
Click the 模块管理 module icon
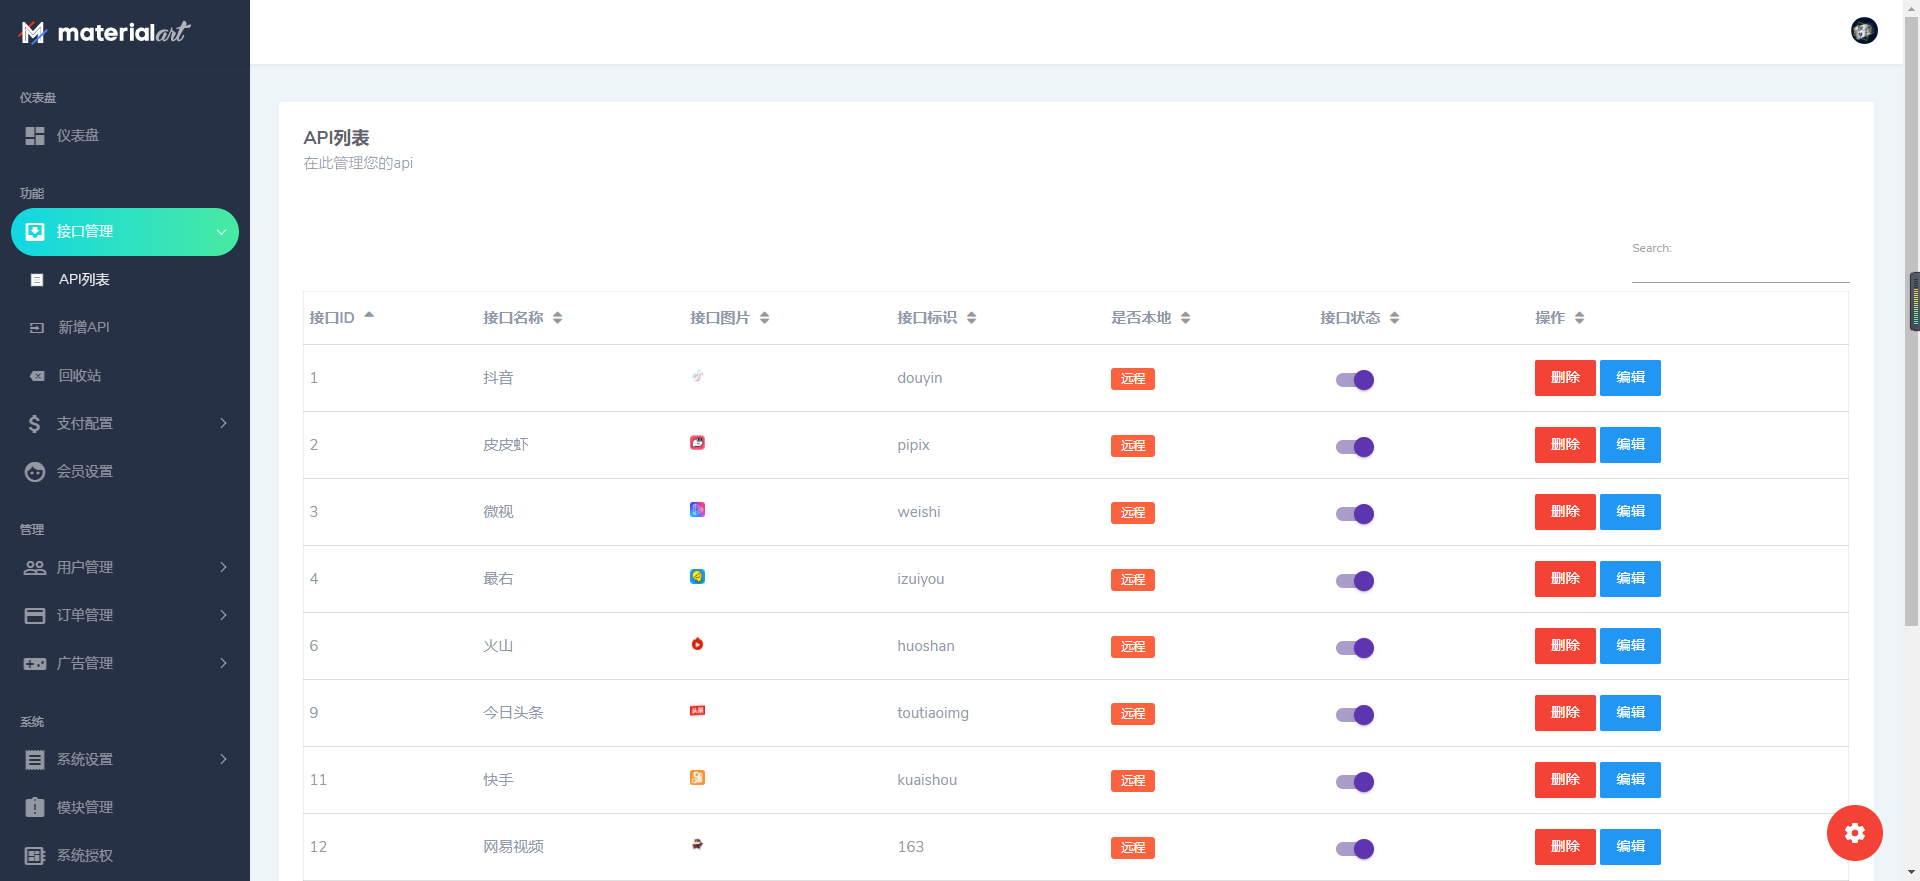click(35, 808)
